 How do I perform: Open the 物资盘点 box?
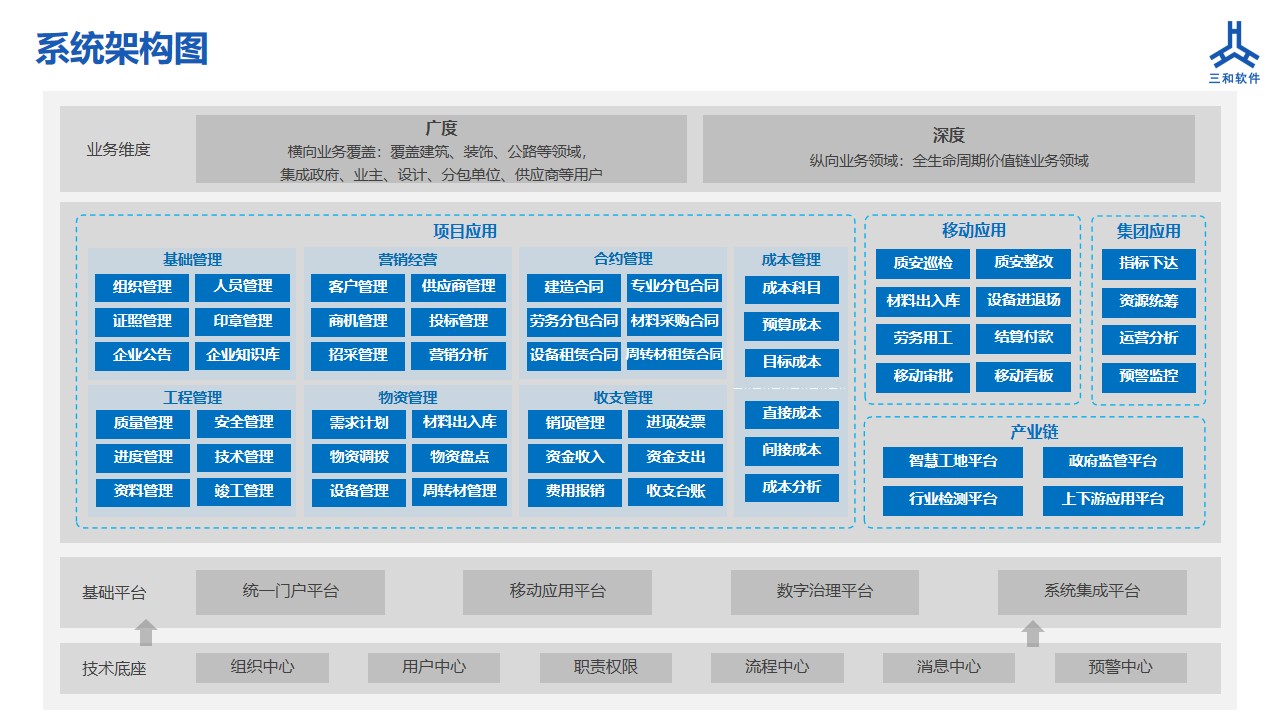(x=460, y=457)
